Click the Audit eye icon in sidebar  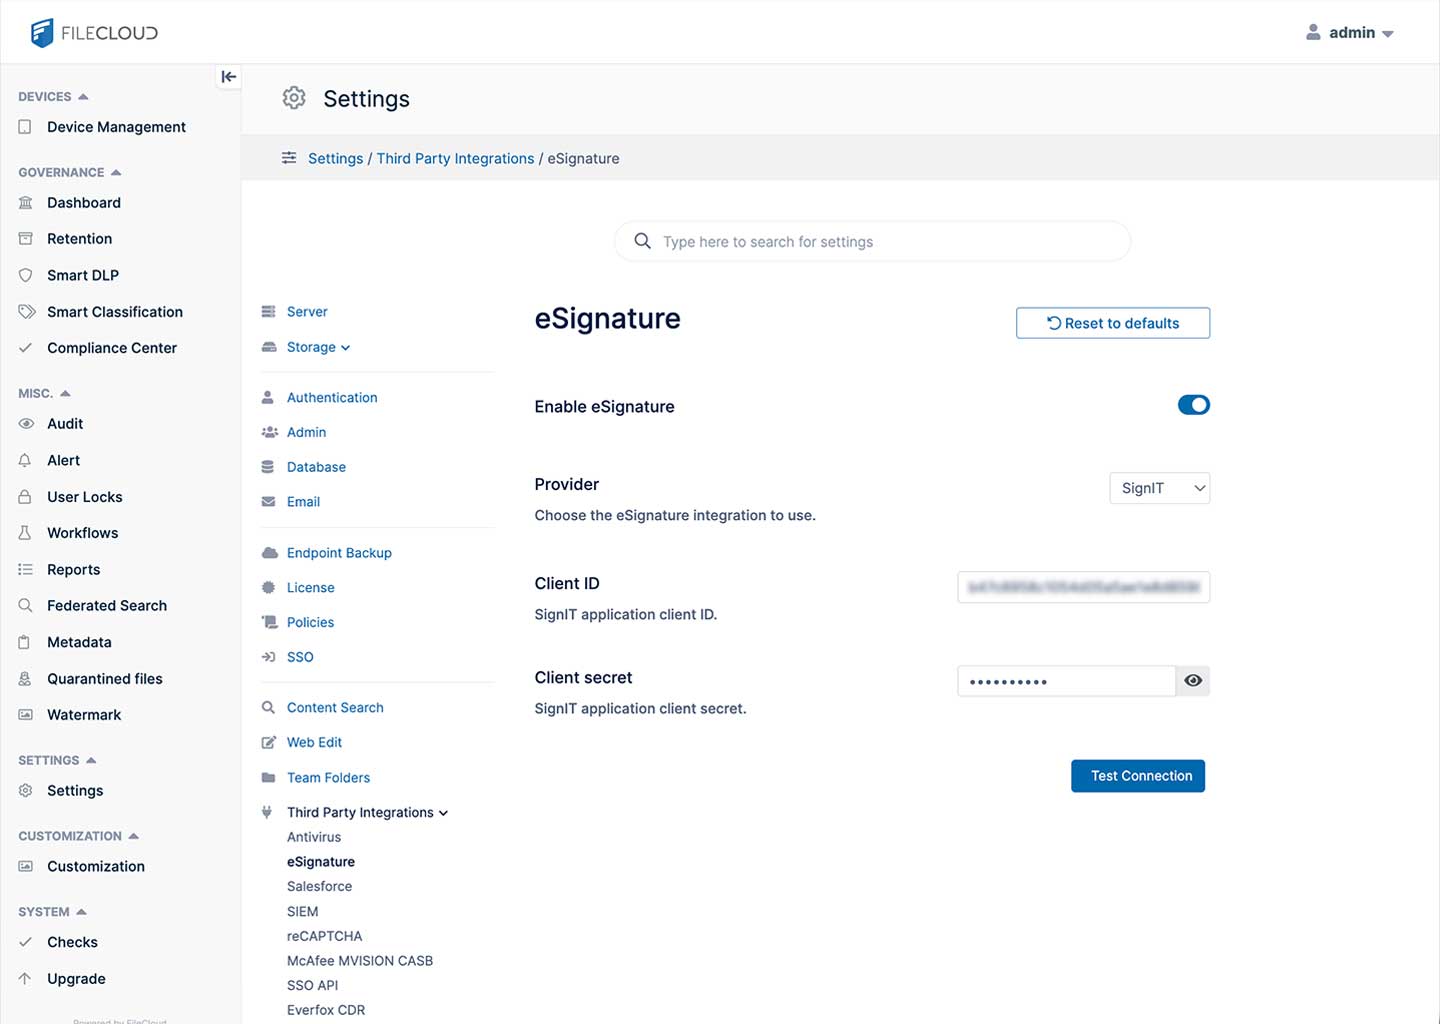click(26, 424)
